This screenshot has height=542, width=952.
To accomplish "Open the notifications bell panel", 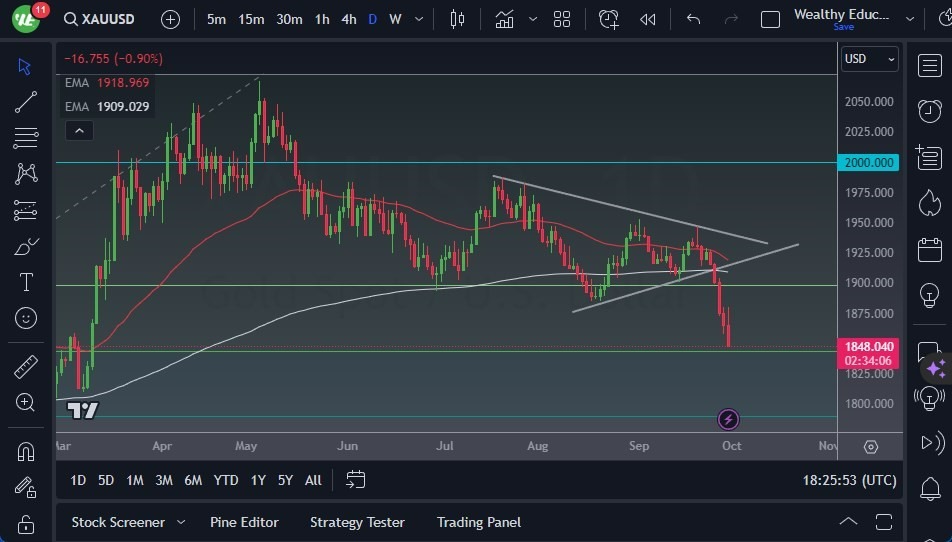I will tap(930, 488).
